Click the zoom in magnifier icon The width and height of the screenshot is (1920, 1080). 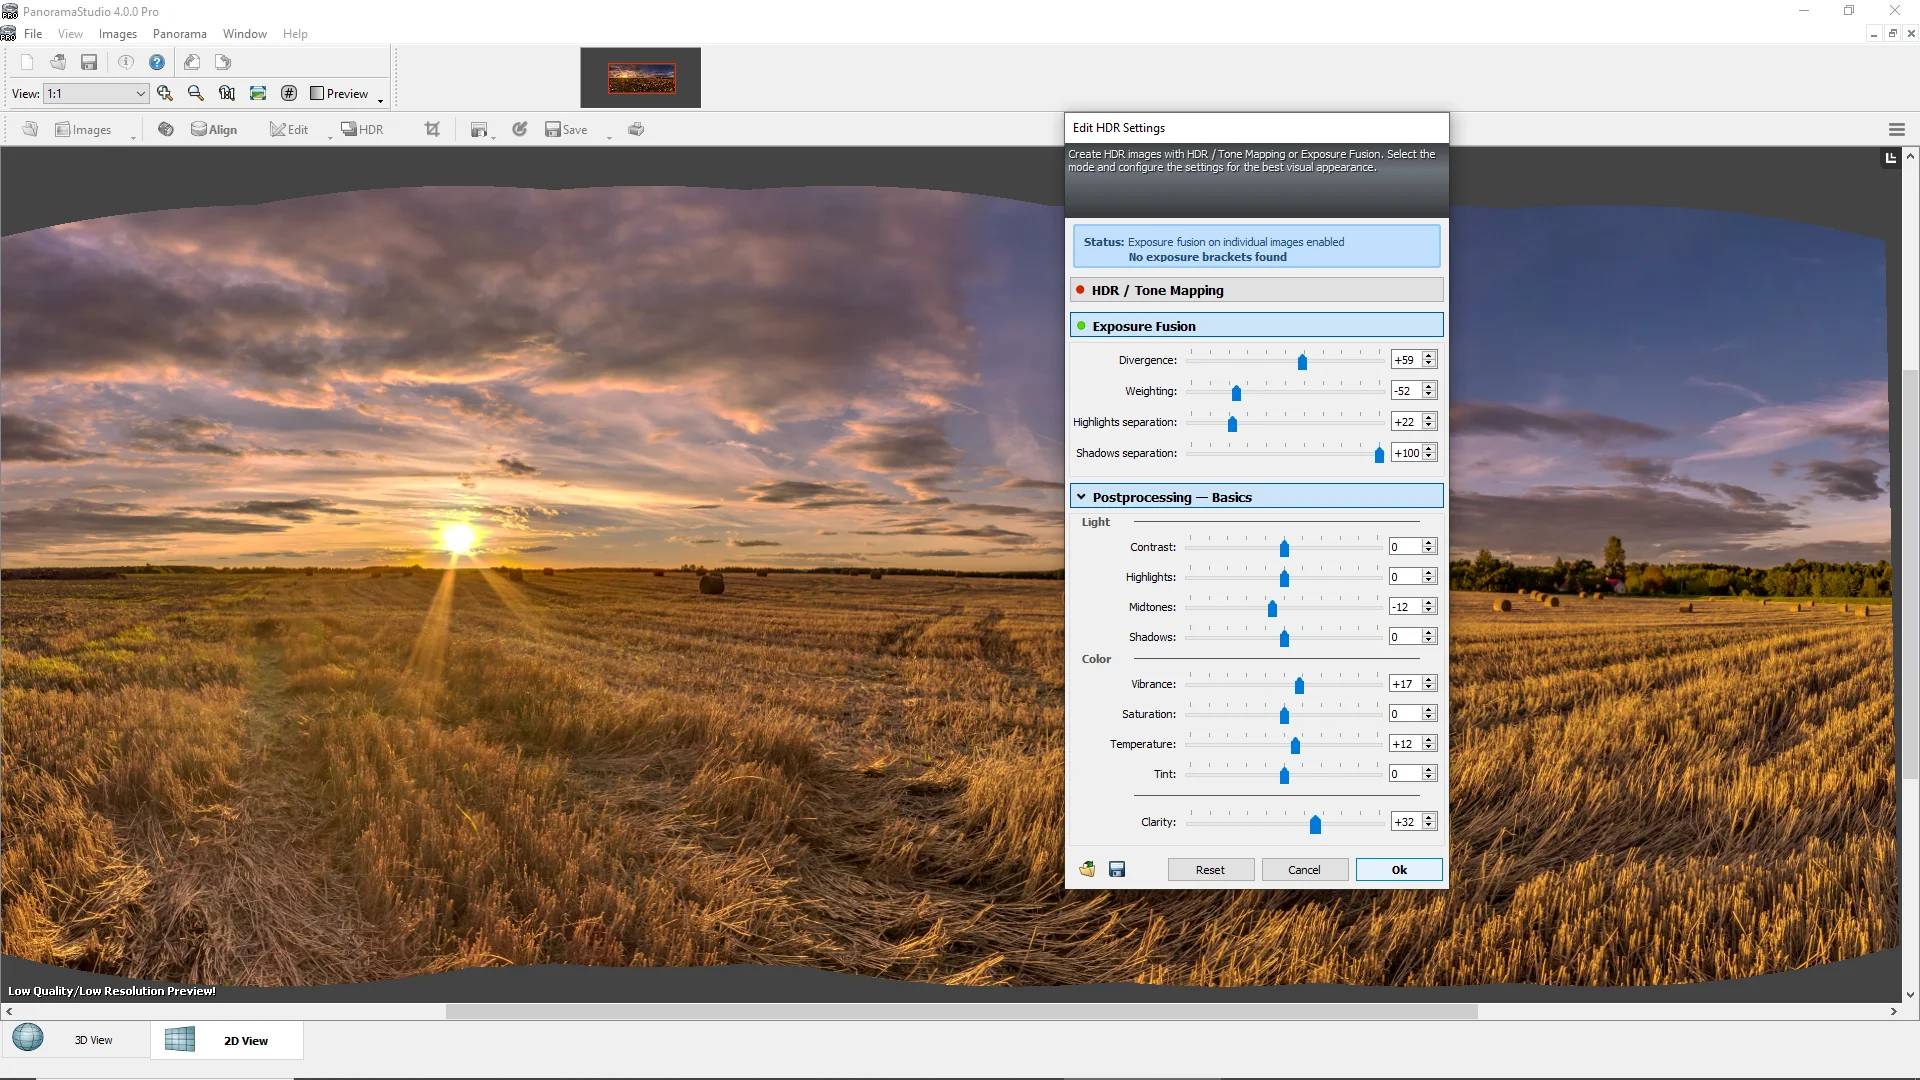165,93
